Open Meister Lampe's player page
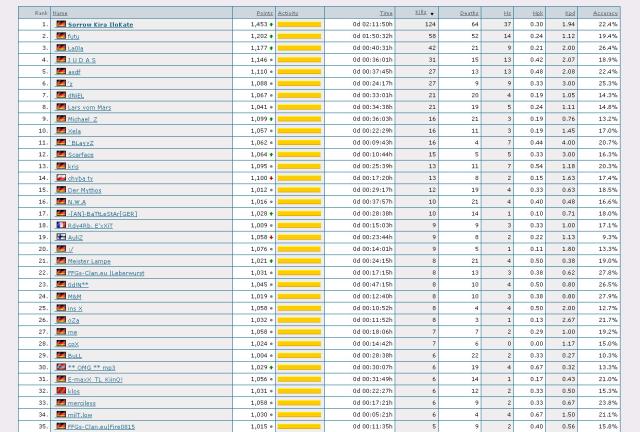 coord(89,261)
